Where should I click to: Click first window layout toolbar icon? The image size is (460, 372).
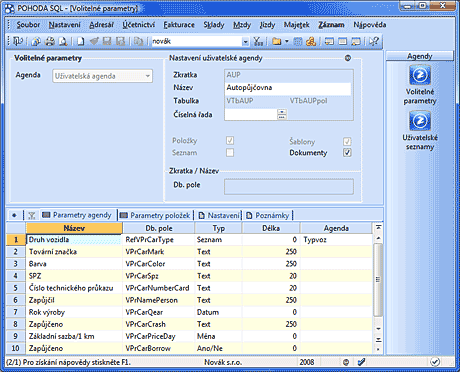[329, 41]
